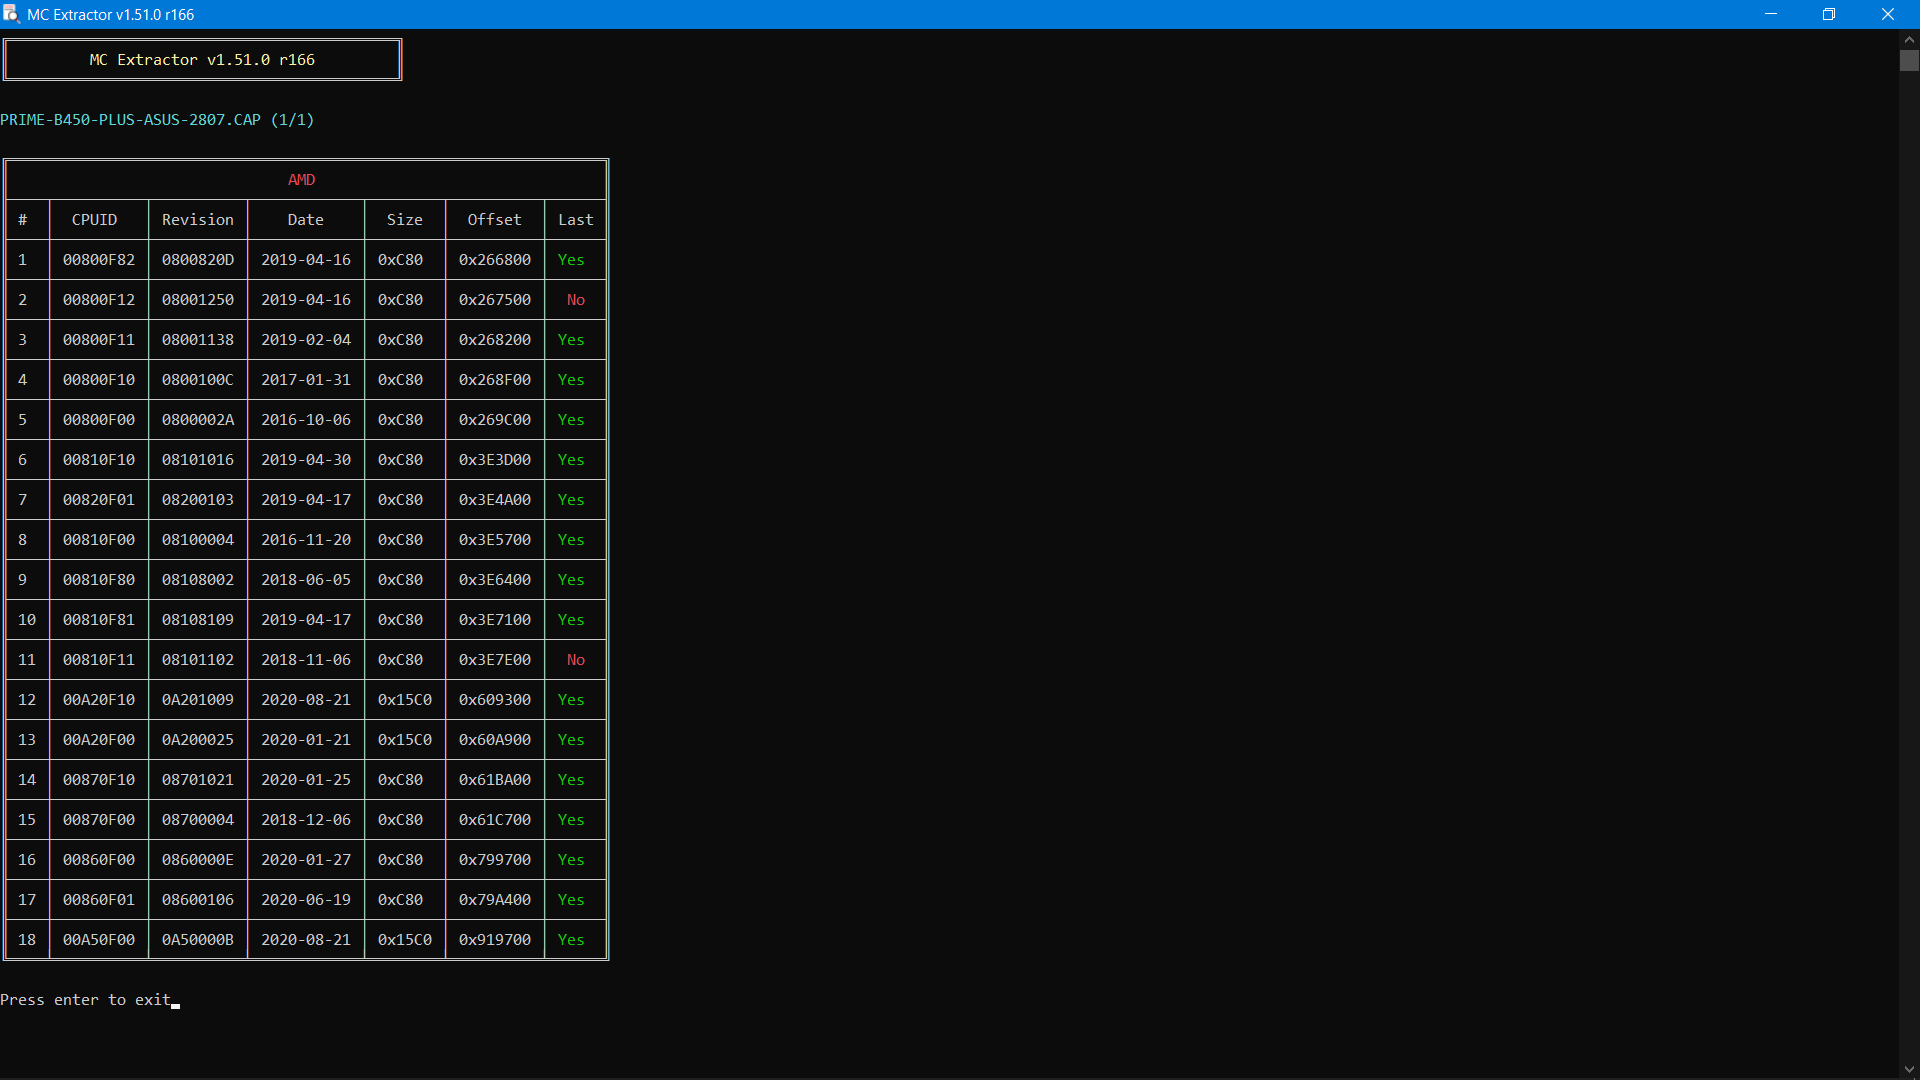
Task: Click the CPUID column header
Action: coord(94,219)
